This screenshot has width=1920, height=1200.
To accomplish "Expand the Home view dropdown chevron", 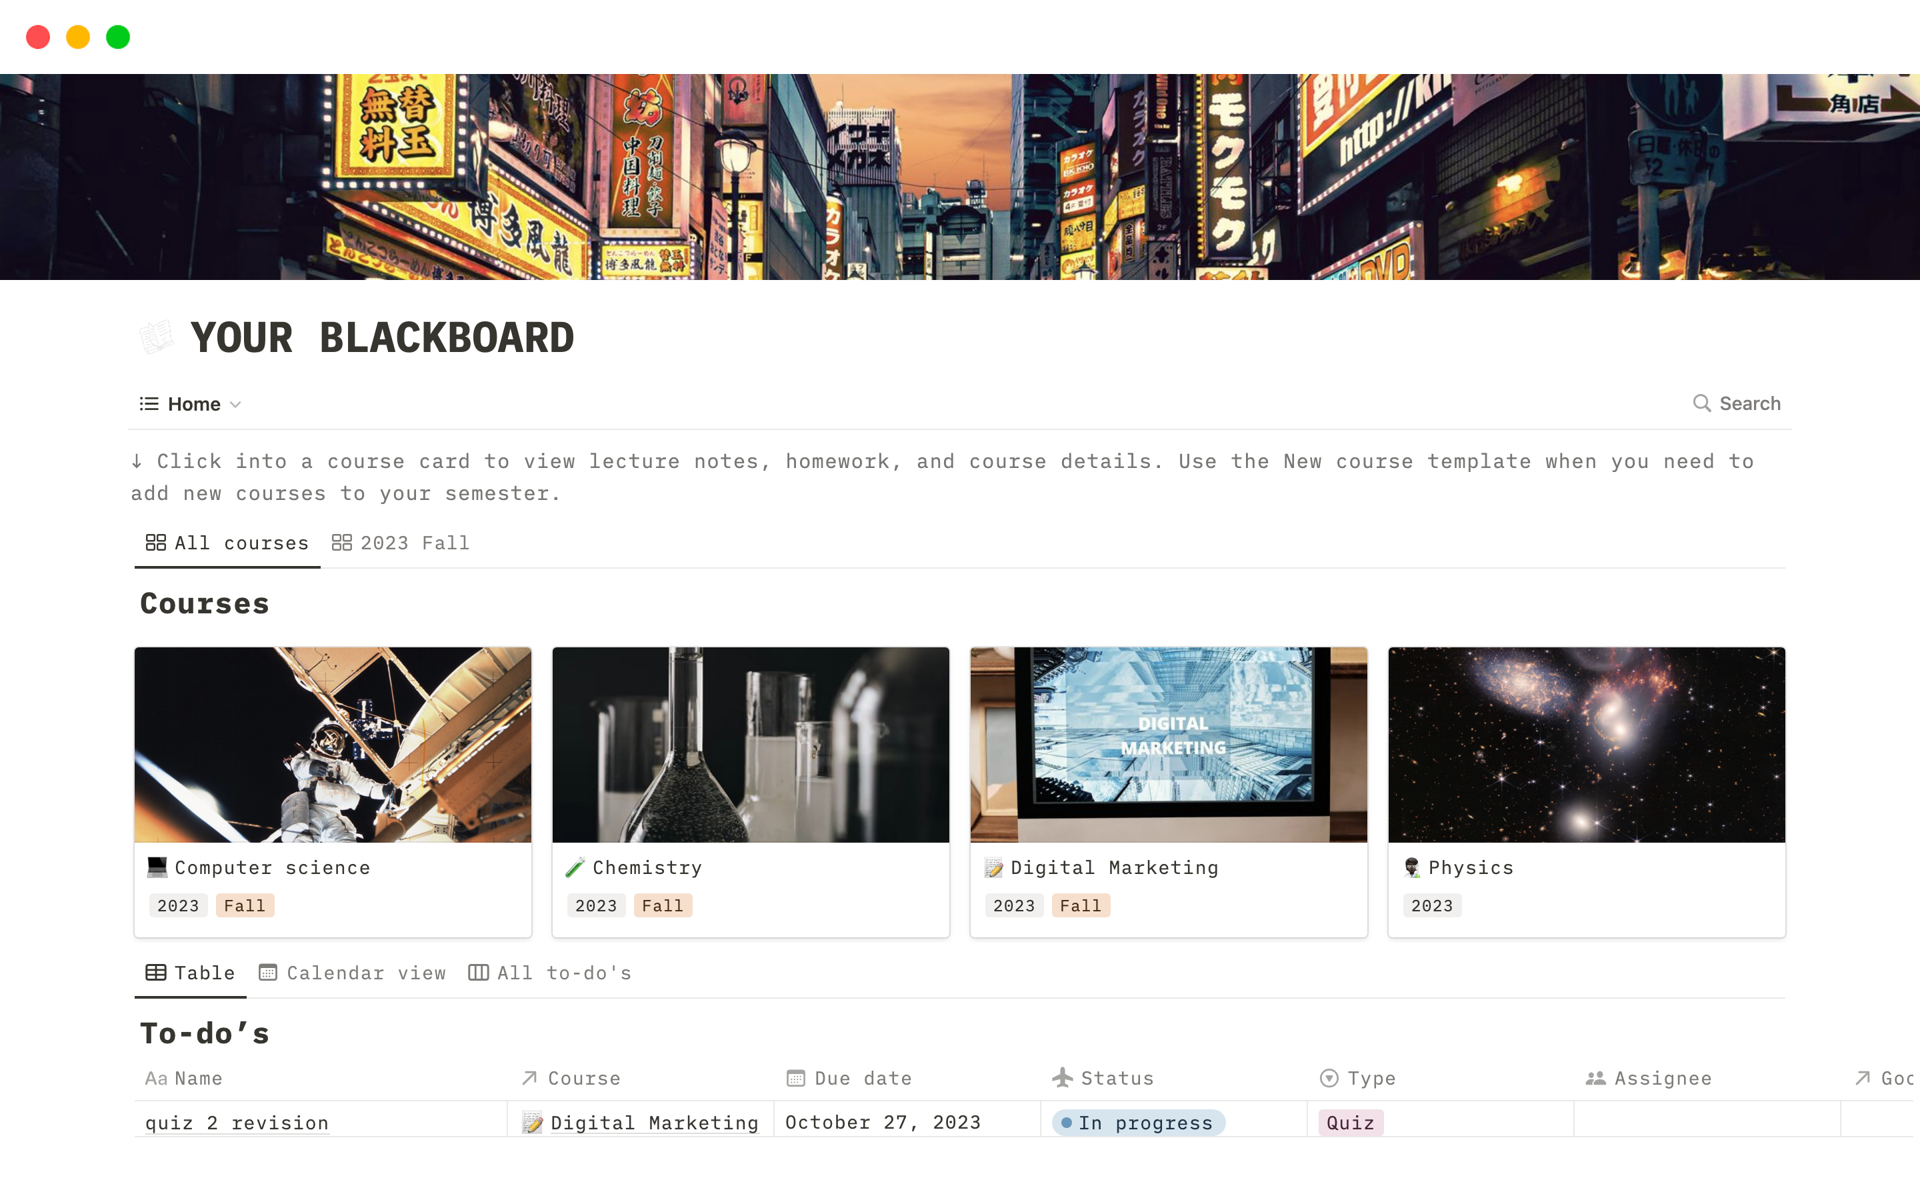I will click(x=236, y=404).
